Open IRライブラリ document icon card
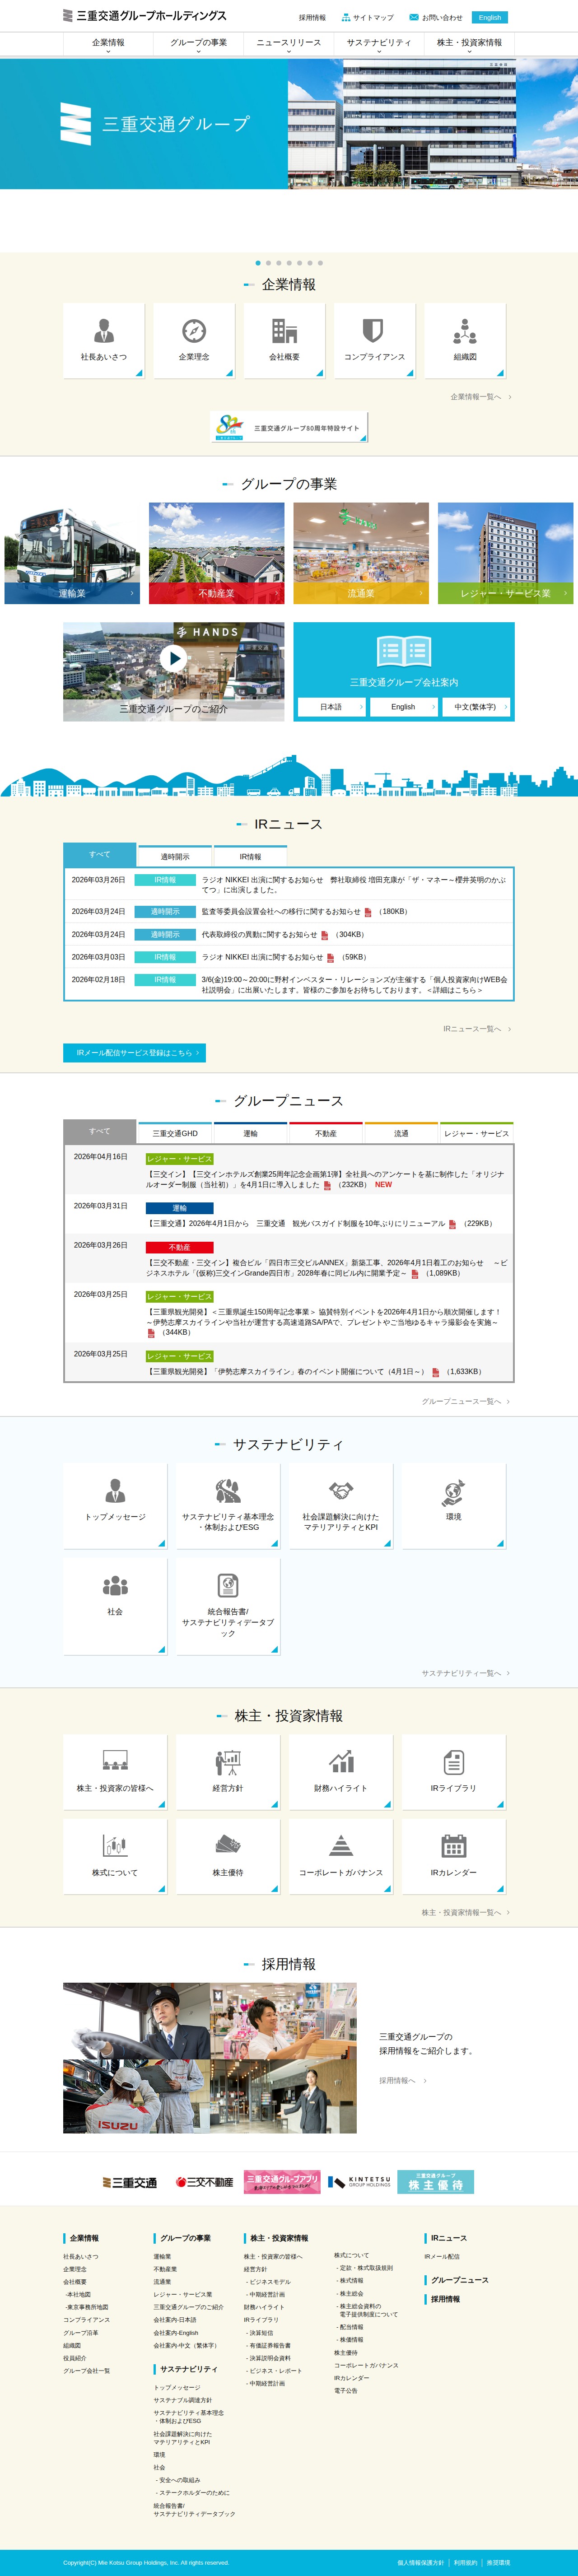Image resolution: width=578 pixels, height=2576 pixels. coord(453,1771)
